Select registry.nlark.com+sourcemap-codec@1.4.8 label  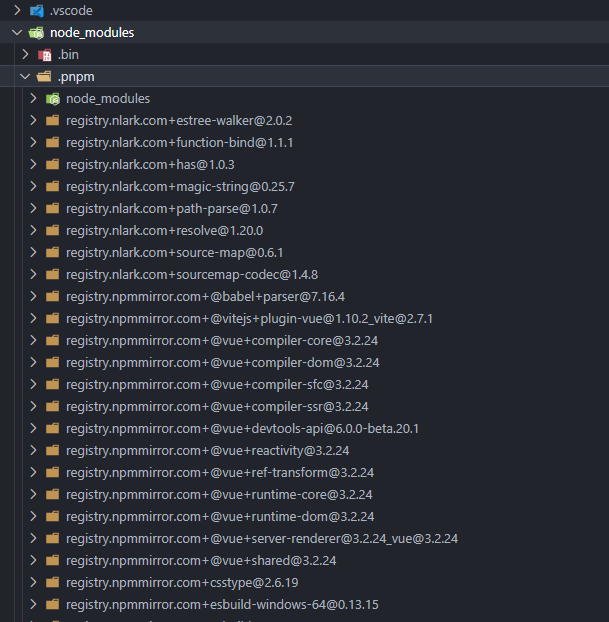(x=192, y=275)
